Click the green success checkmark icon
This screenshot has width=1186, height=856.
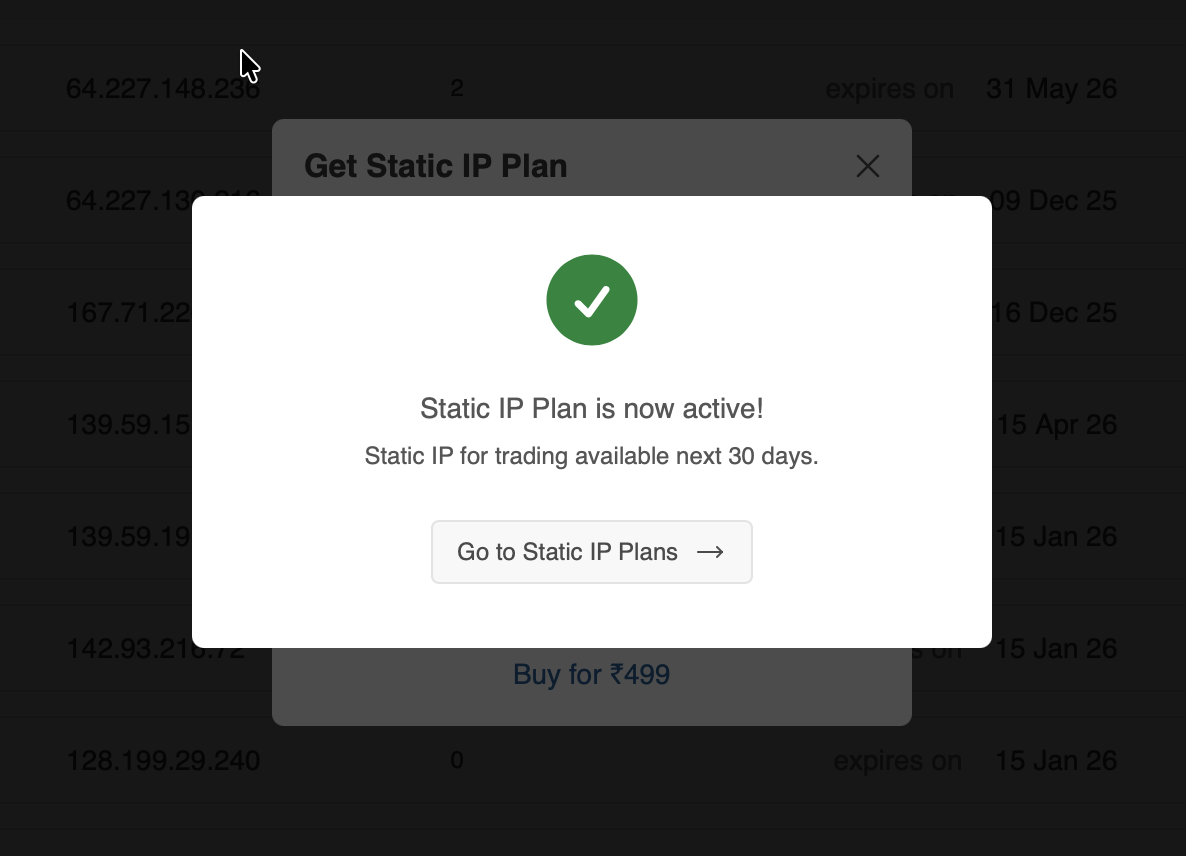pos(591,299)
